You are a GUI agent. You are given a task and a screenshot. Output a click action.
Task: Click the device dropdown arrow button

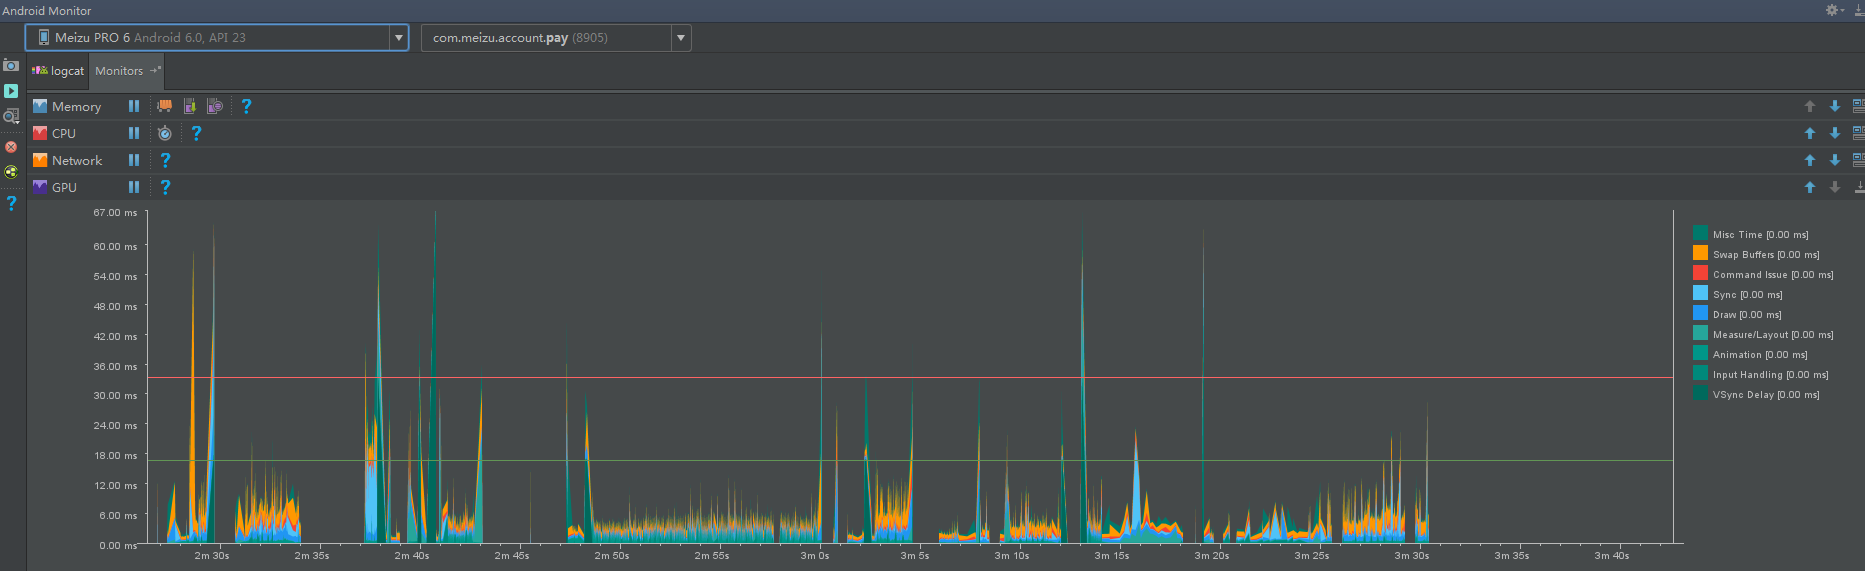tap(399, 38)
